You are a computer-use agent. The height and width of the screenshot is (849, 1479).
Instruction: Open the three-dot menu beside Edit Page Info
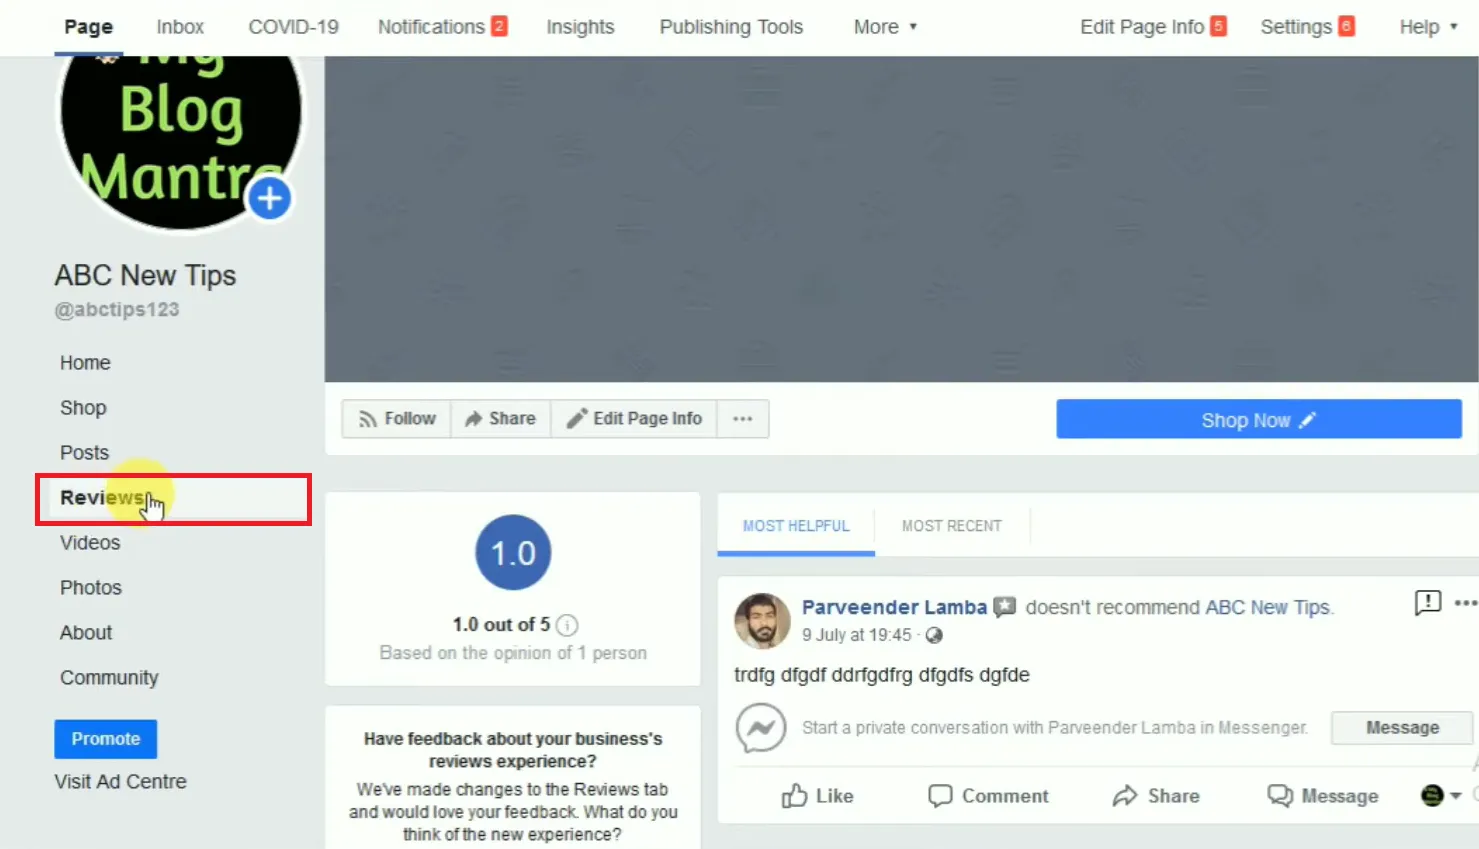point(742,419)
